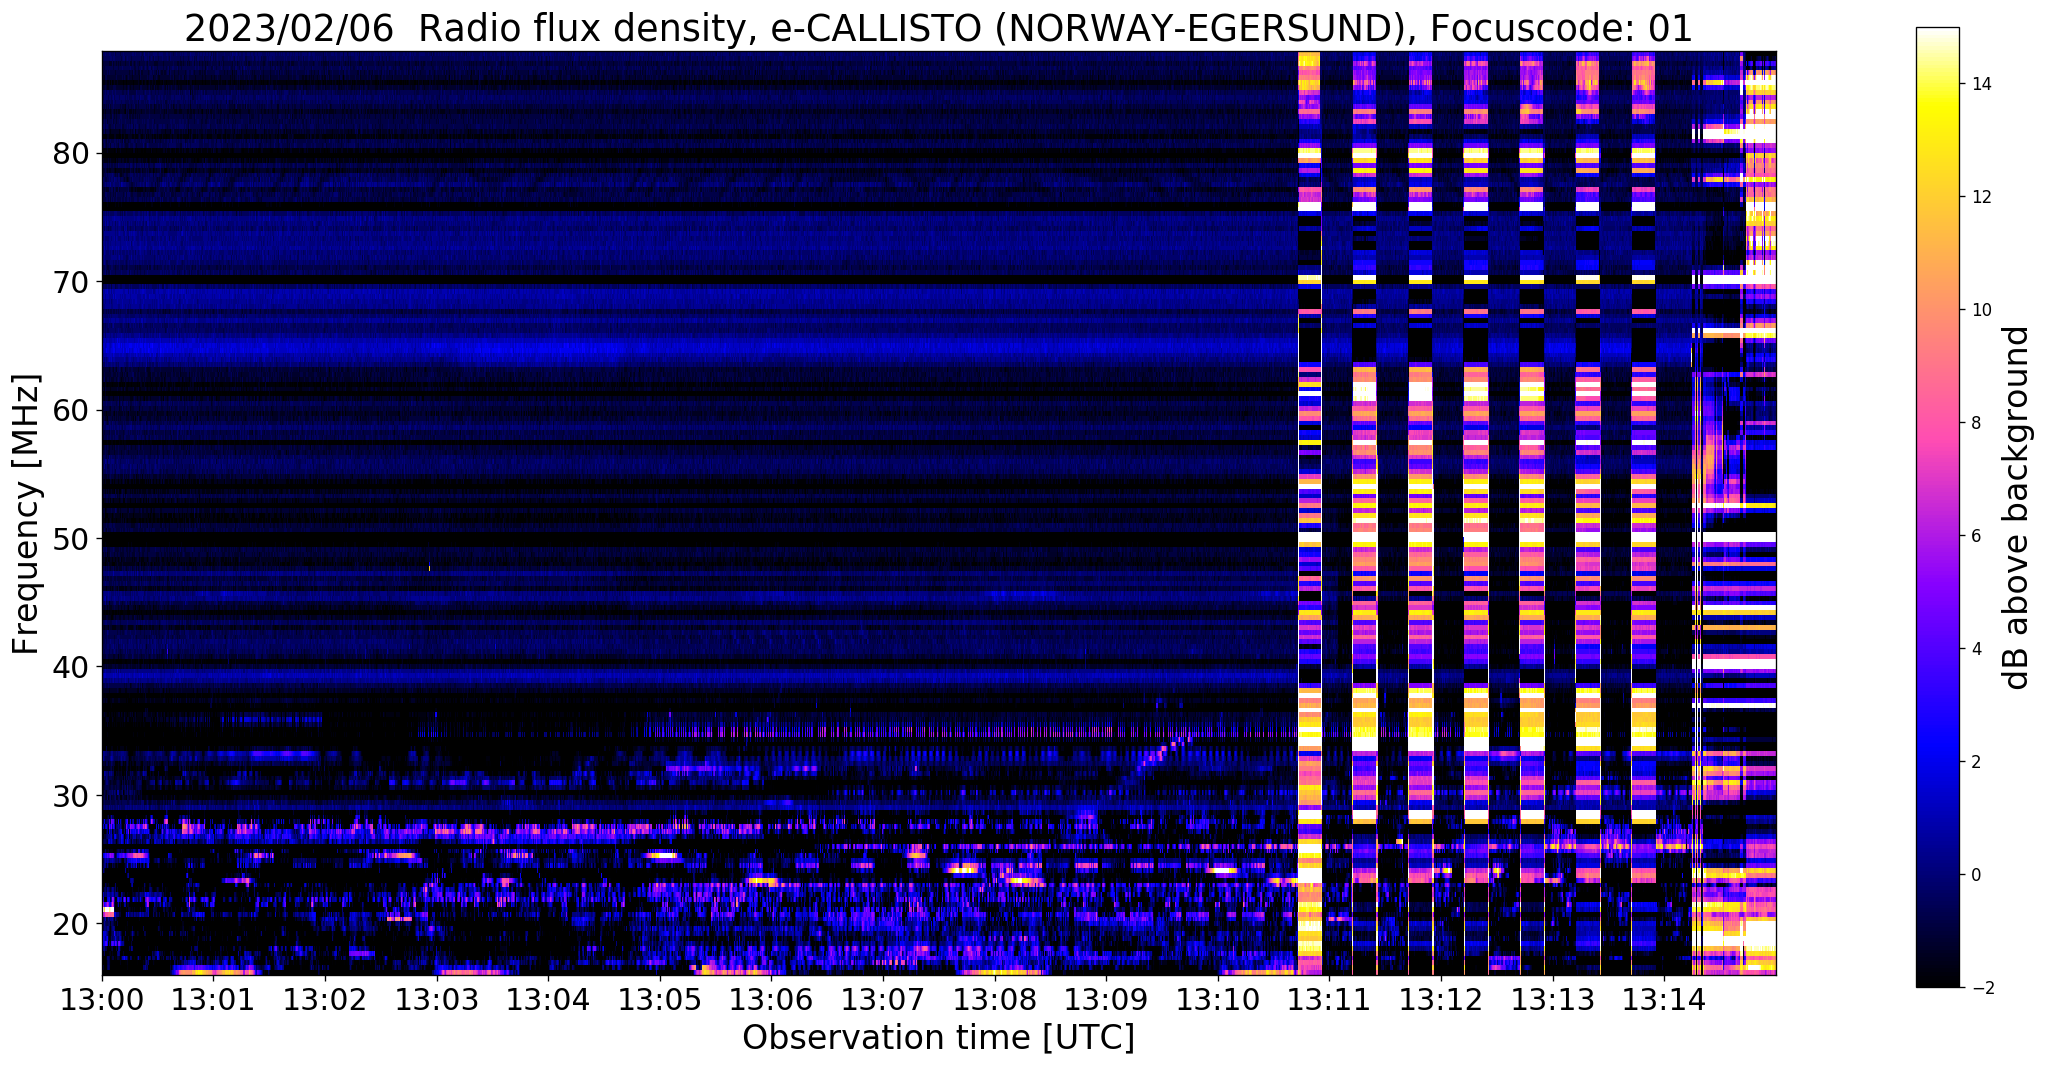Click the 13:11 time tick label

pyautogui.click(x=1329, y=999)
